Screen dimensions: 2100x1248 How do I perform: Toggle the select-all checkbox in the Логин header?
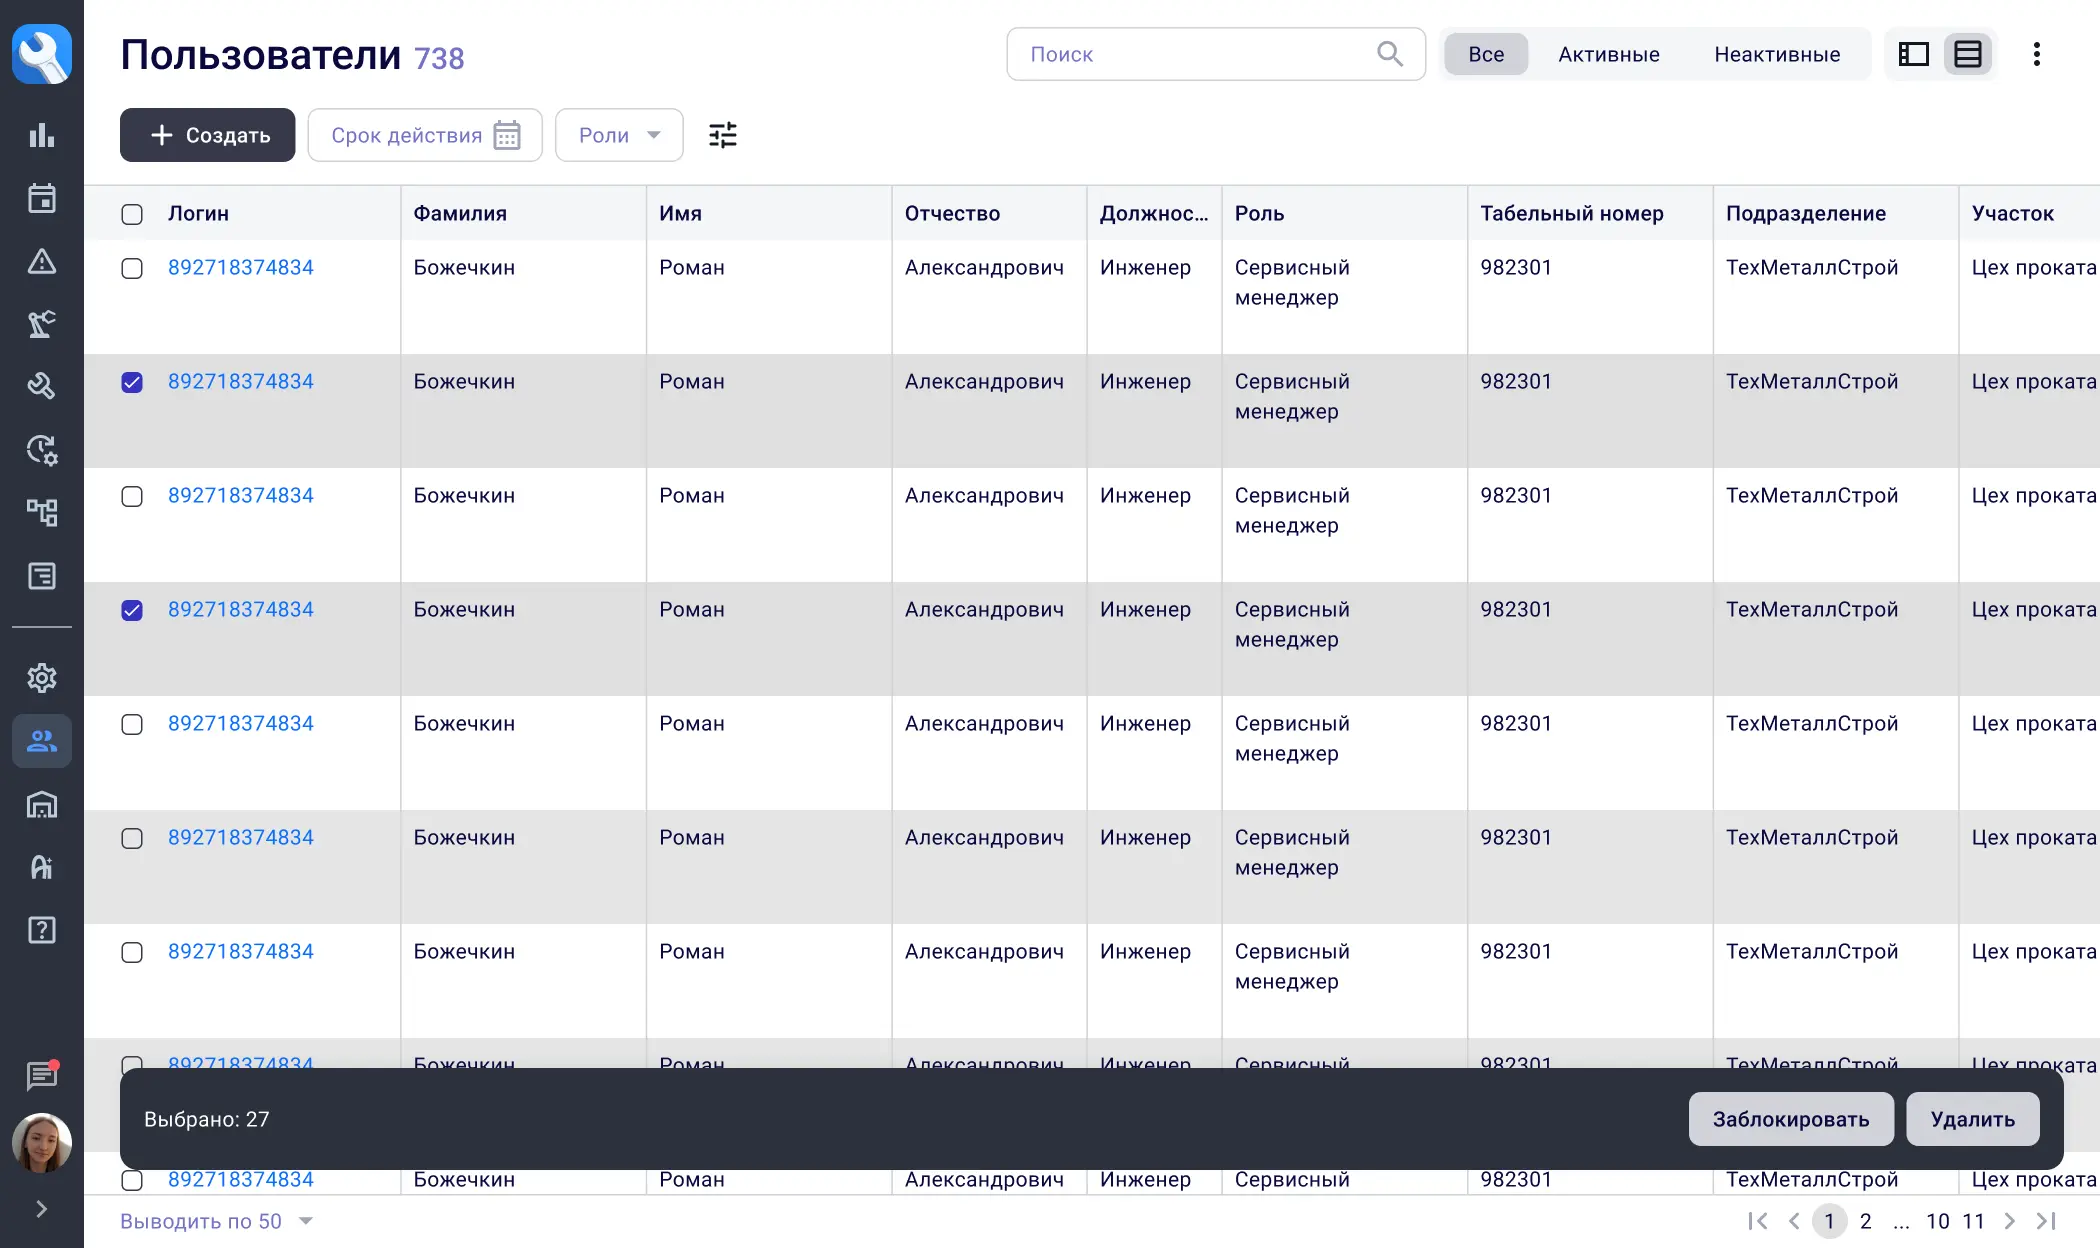coord(132,214)
